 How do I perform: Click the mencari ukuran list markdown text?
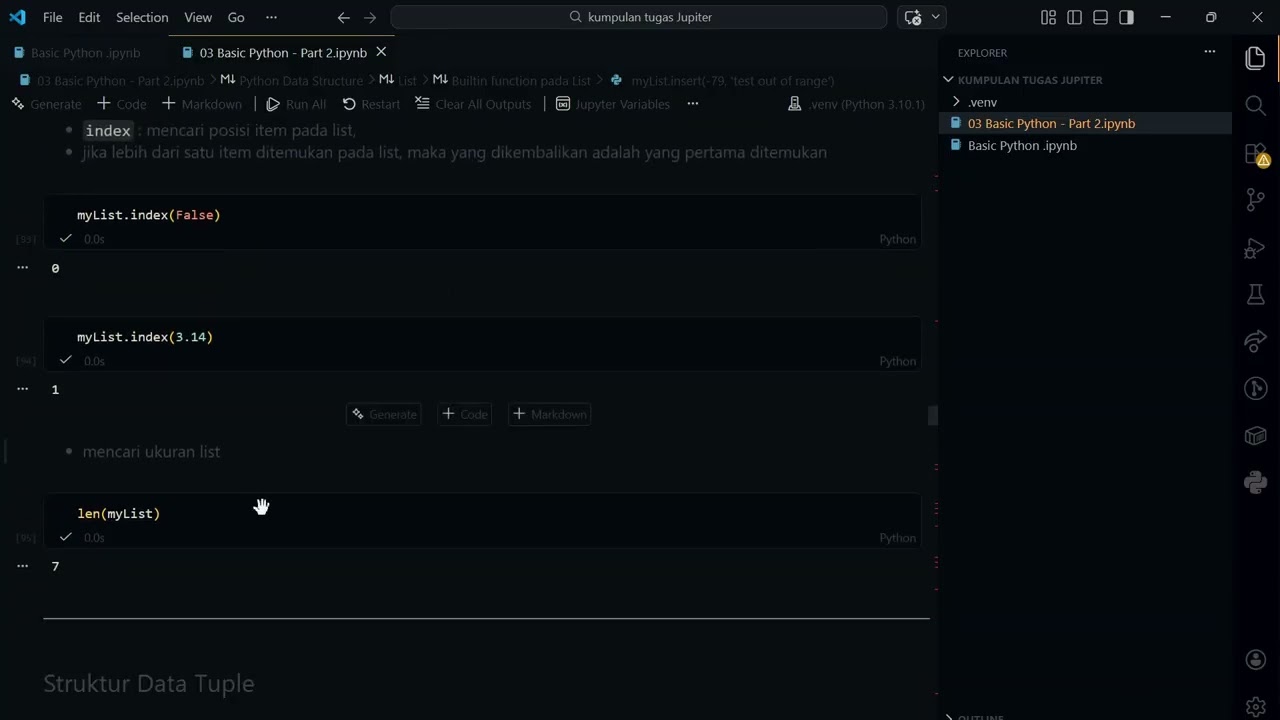tap(151, 452)
